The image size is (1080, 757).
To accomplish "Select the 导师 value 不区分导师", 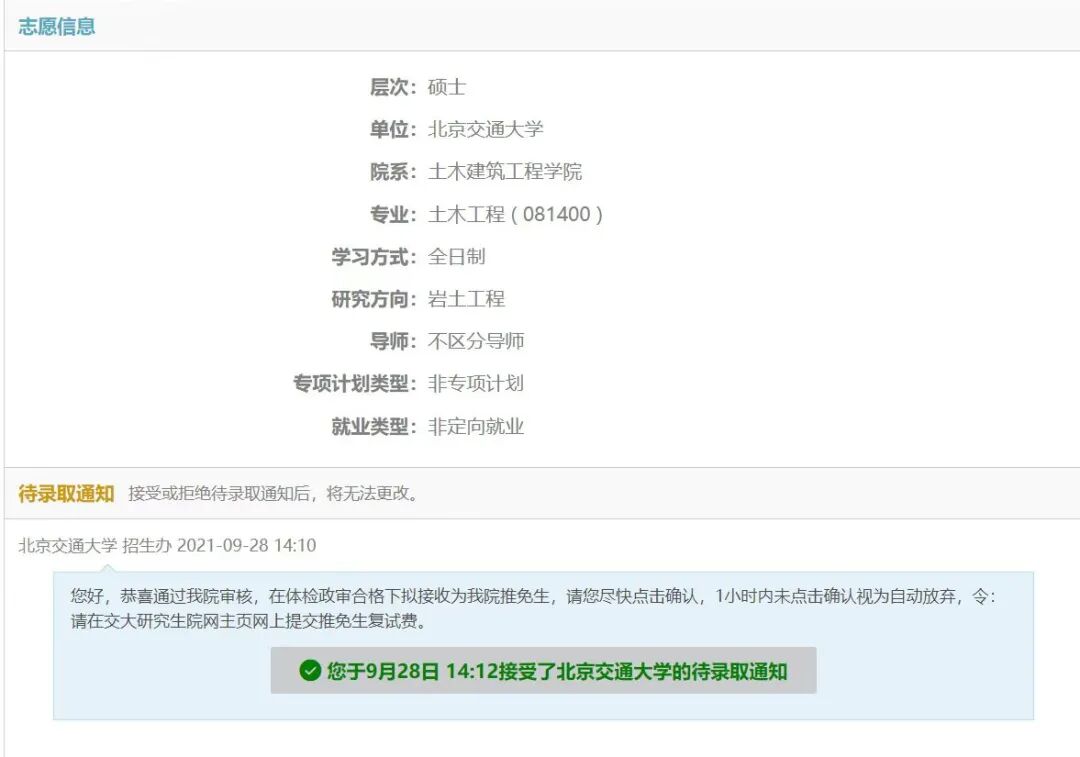I will tap(476, 341).
